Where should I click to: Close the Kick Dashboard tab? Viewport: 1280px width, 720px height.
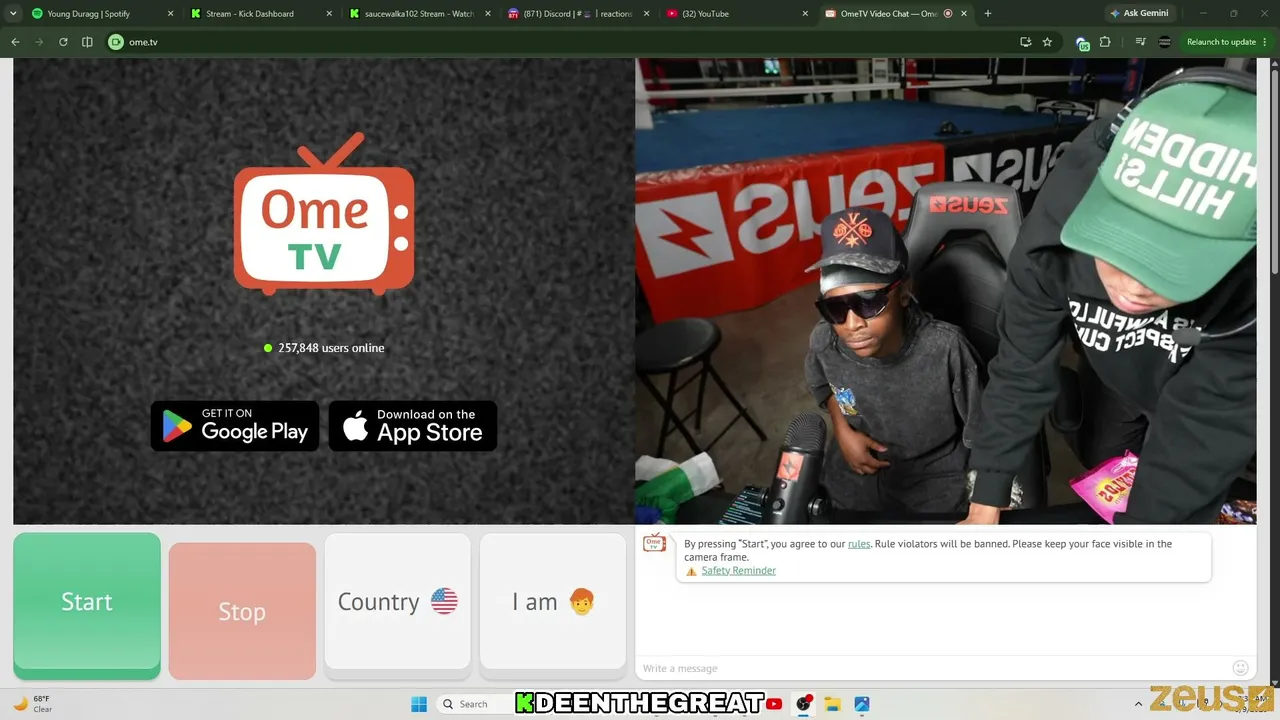coord(329,14)
